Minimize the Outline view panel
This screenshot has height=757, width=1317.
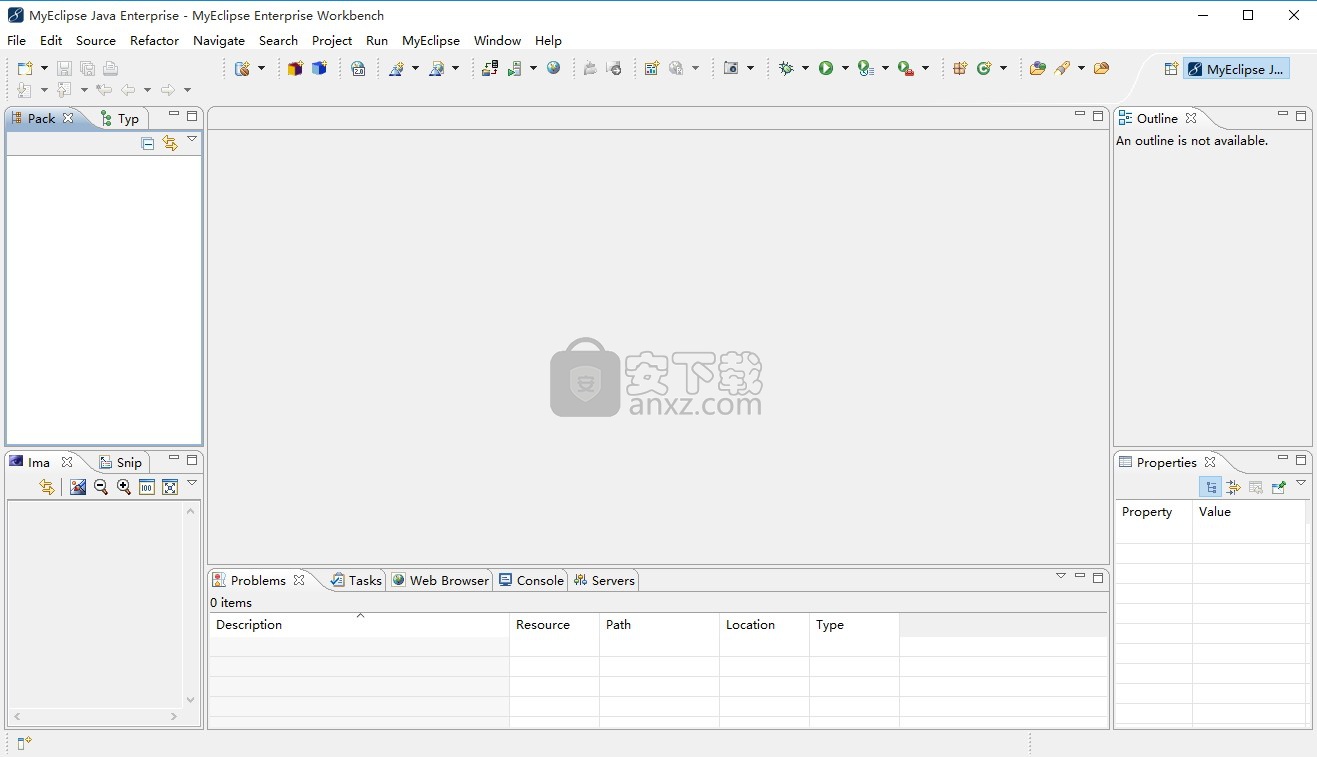pyautogui.click(x=1283, y=115)
